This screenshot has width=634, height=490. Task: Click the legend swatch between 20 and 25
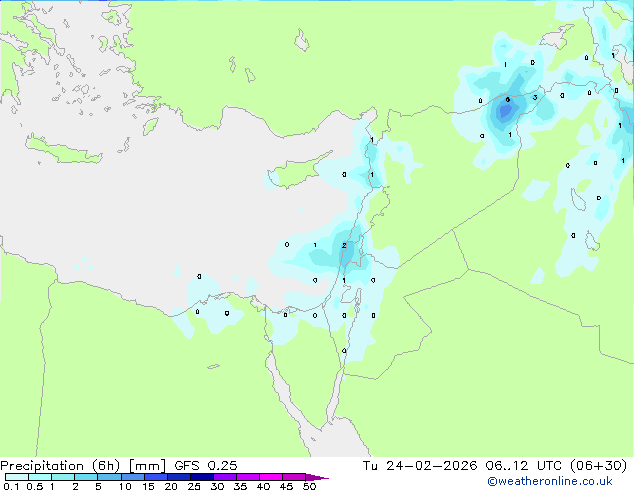179,477
